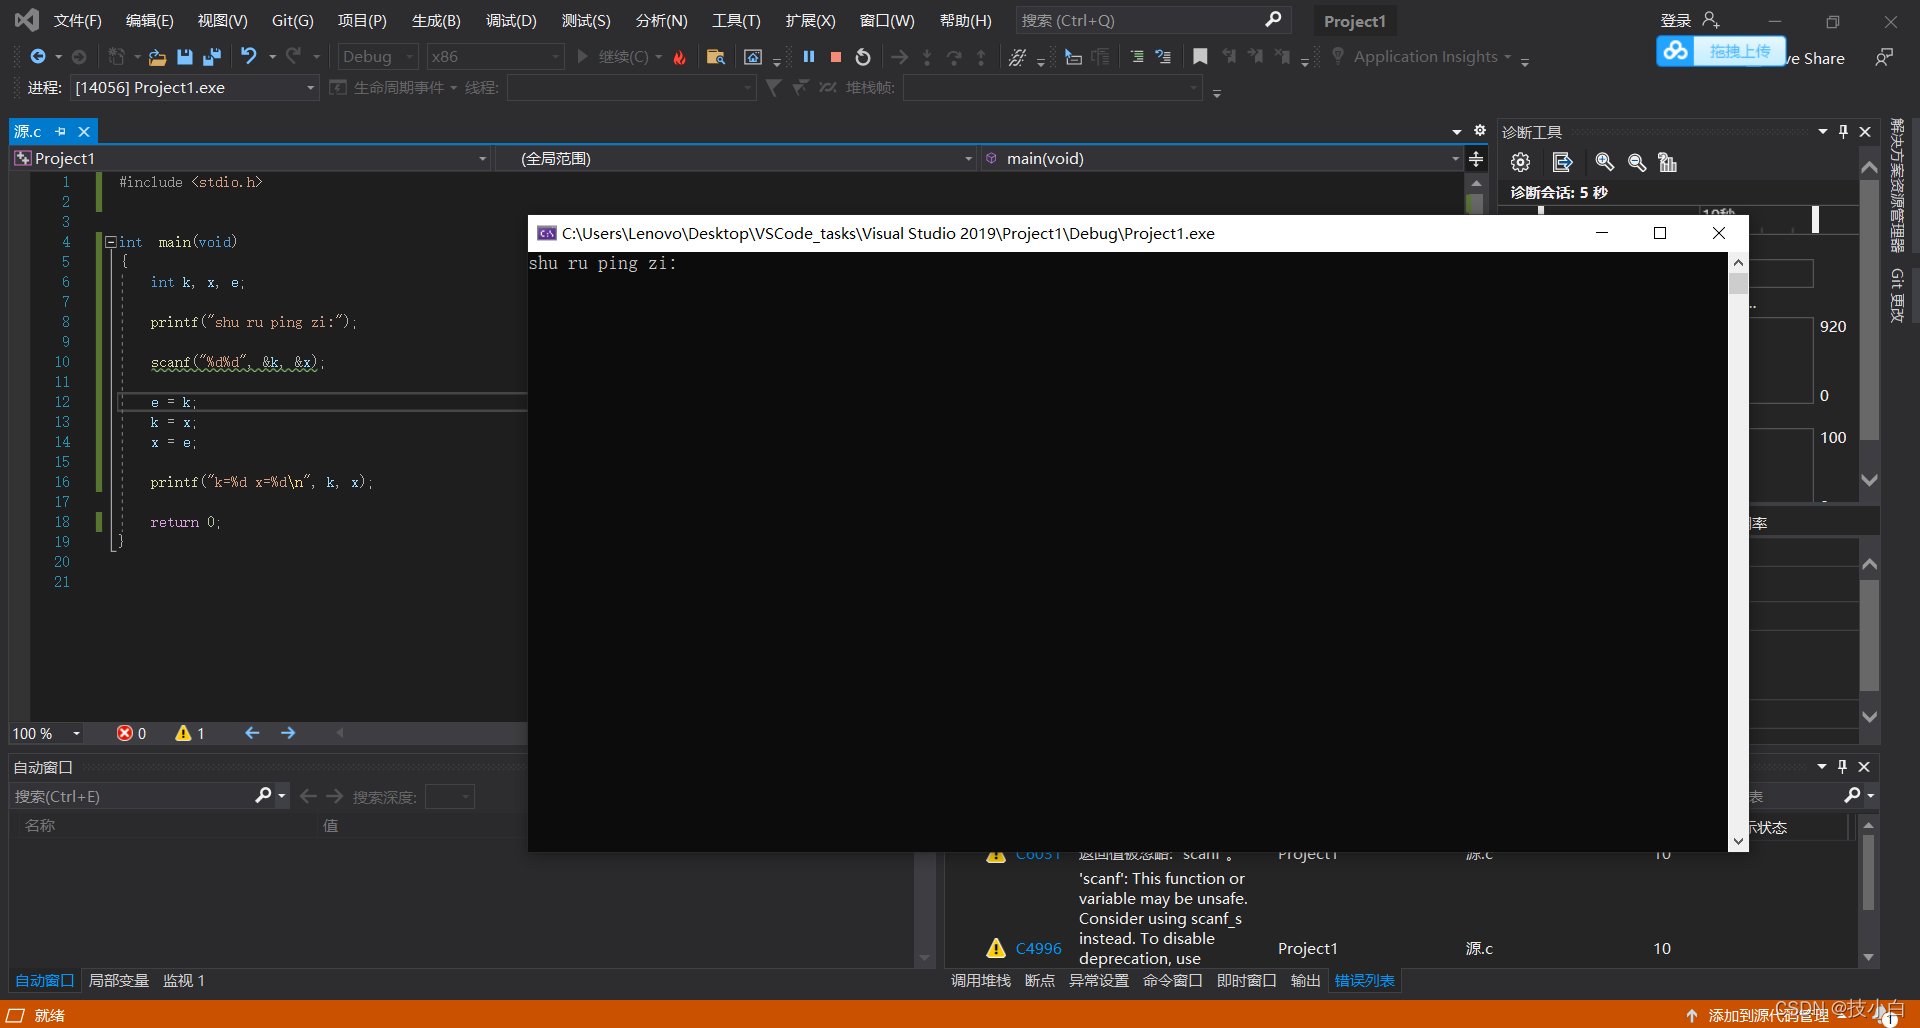Zoom out on the diagnostics timeline
The width and height of the screenshot is (1920, 1028).
click(1636, 162)
